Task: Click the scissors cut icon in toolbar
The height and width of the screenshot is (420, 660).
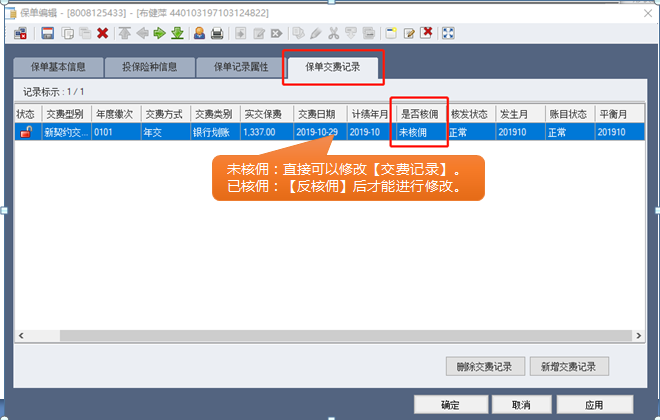Action: tap(333, 33)
